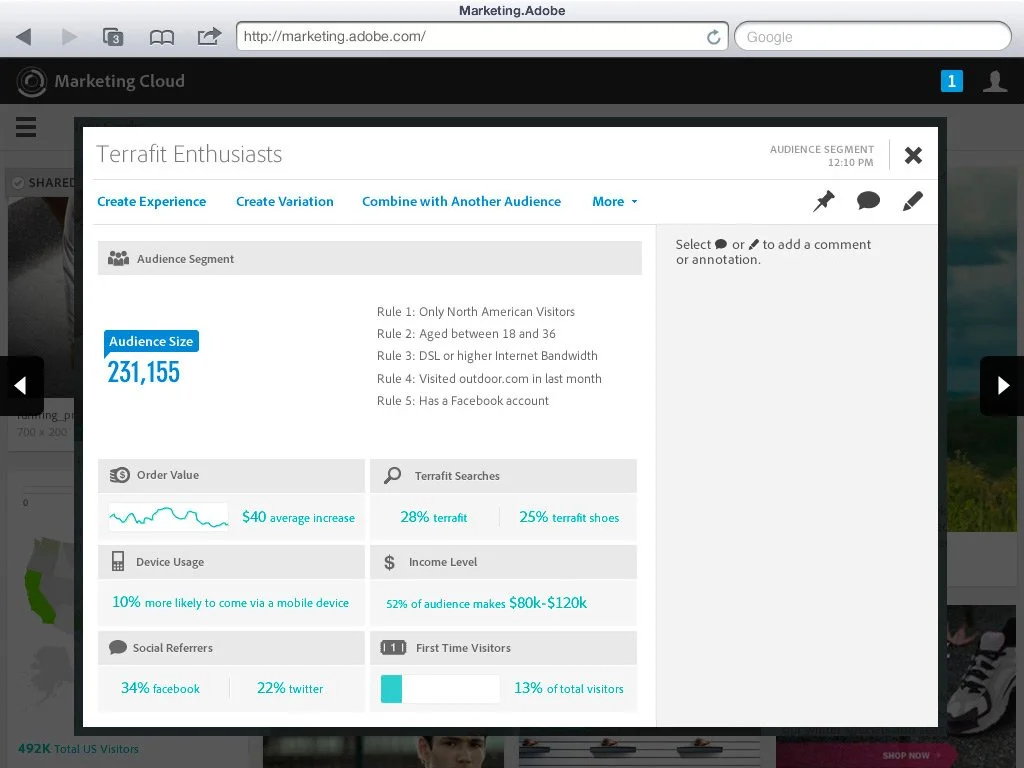Screen dimensions: 1024x768
Task: Click the First Time Visitors counter icon
Action: (x=393, y=648)
